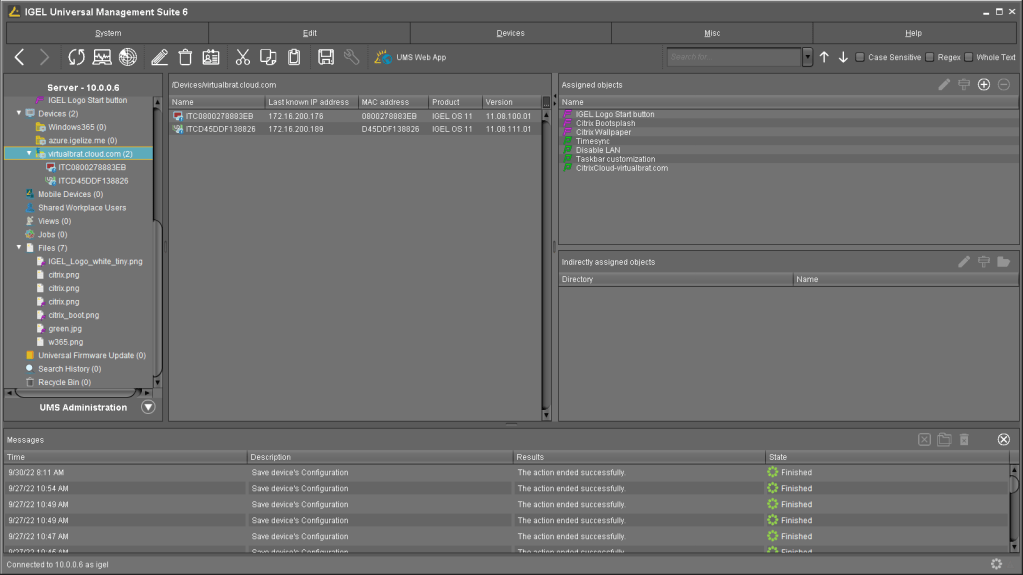Click the scissors Cut icon
This screenshot has height=575, width=1023.
point(242,57)
